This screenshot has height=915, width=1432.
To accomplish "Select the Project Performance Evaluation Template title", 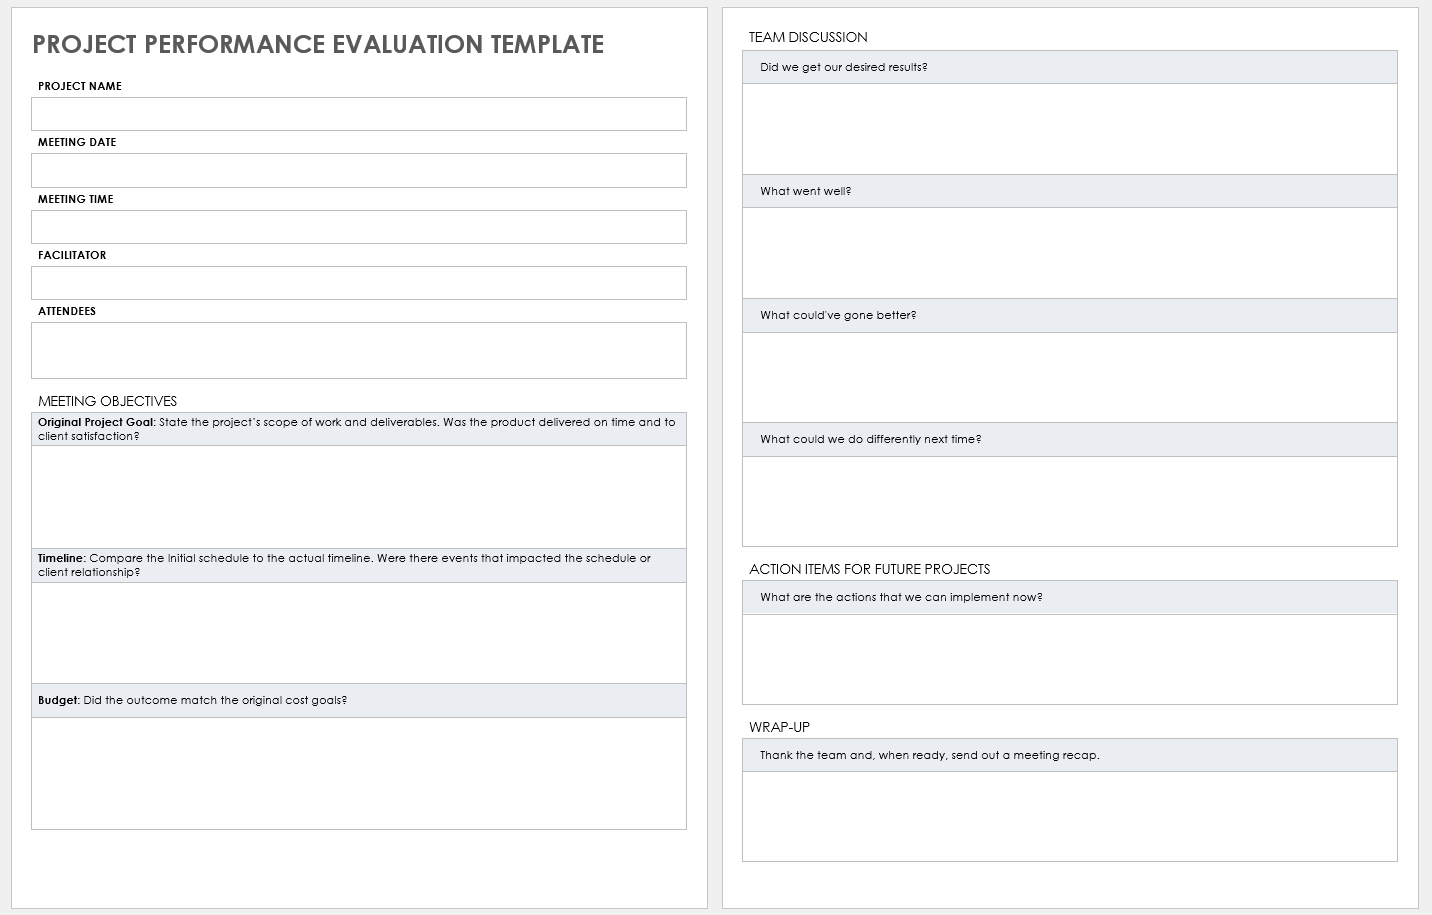I will coord(317,44).
